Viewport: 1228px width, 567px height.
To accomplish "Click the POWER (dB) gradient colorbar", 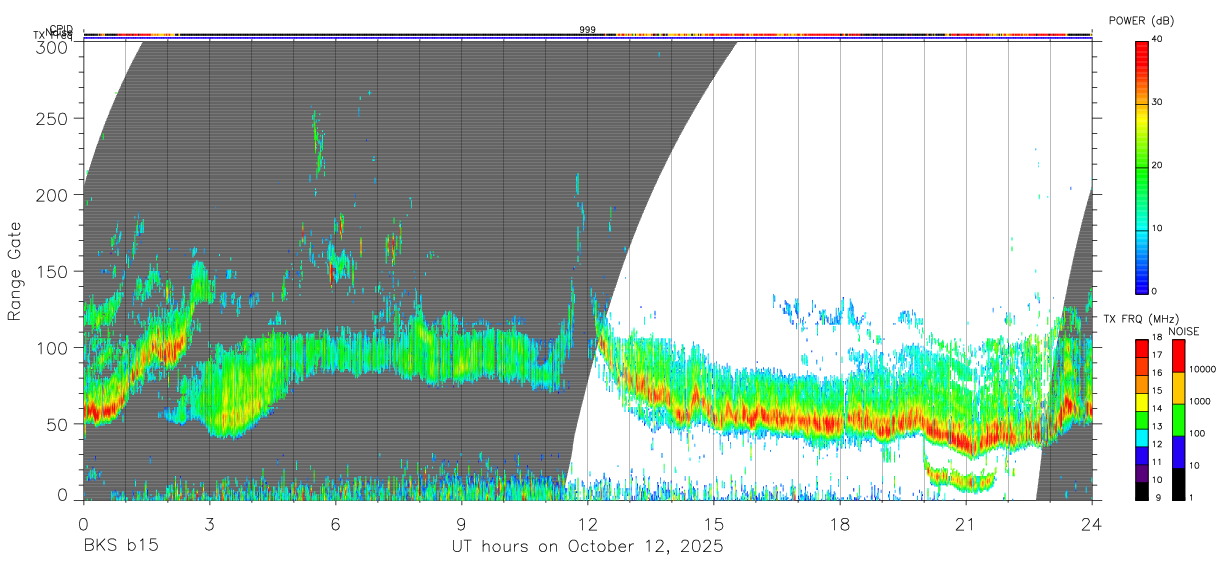I will click(1142, 166).
